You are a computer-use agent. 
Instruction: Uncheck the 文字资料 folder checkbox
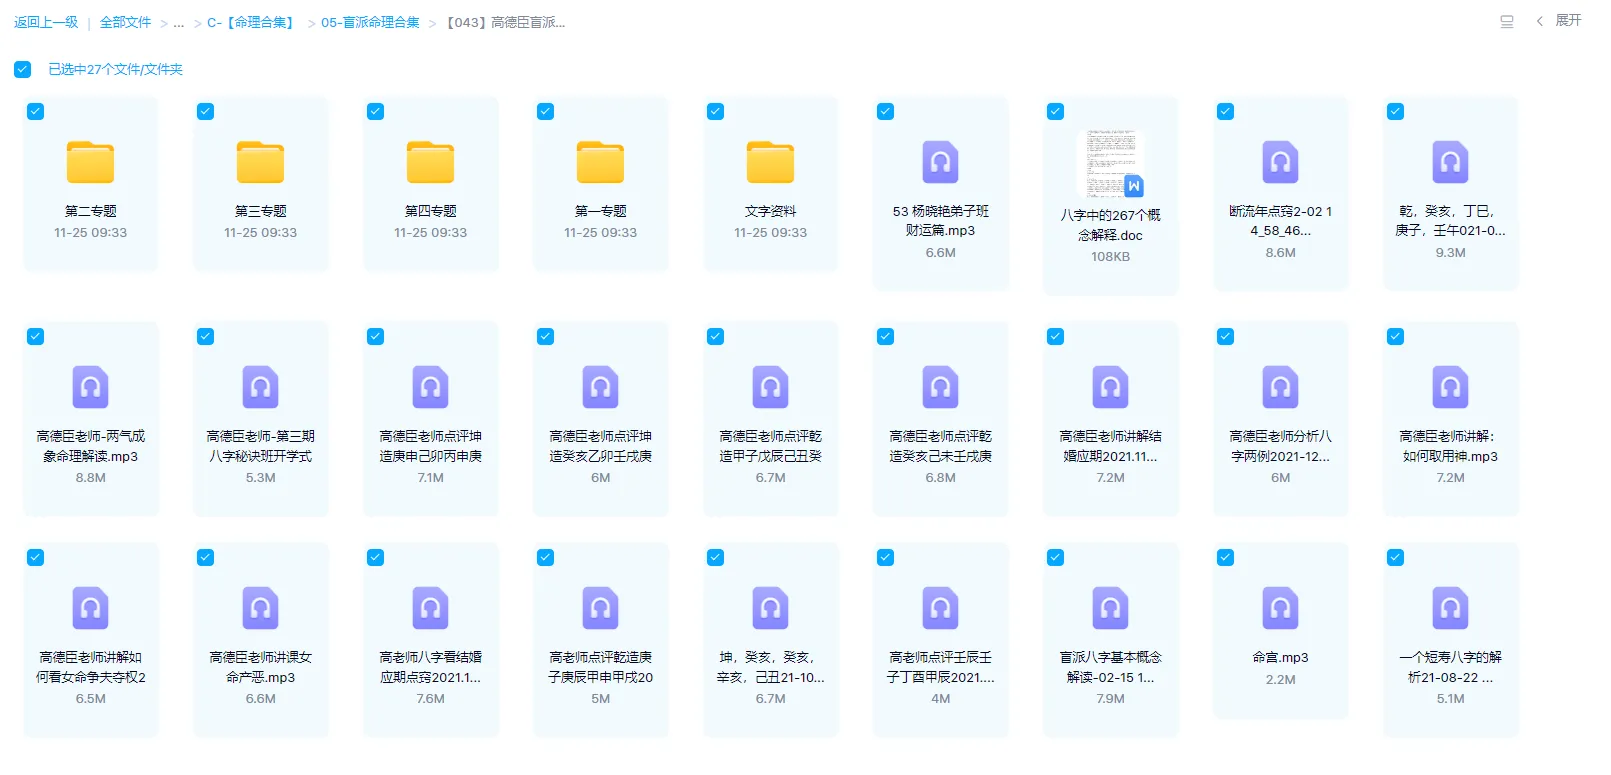(716, 112)
